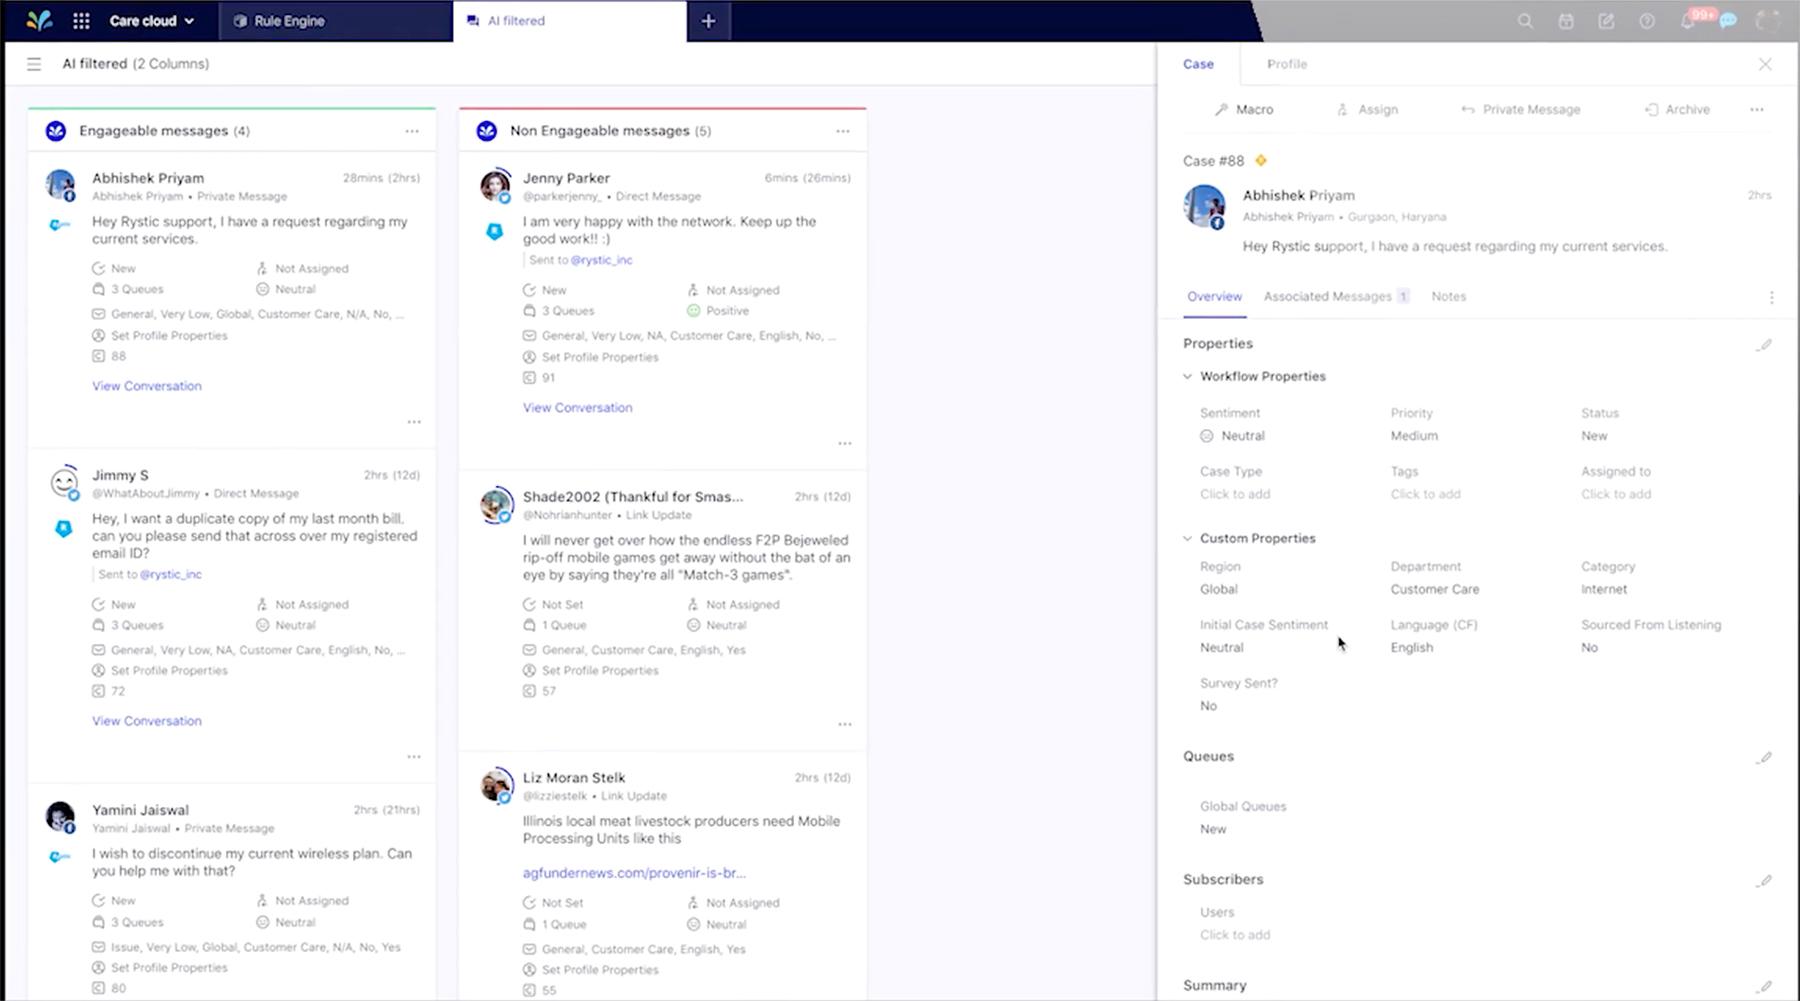The image size is (1800, 1001).
Task: Switch to the Associated Messages tab
Action: (1329, 296)
